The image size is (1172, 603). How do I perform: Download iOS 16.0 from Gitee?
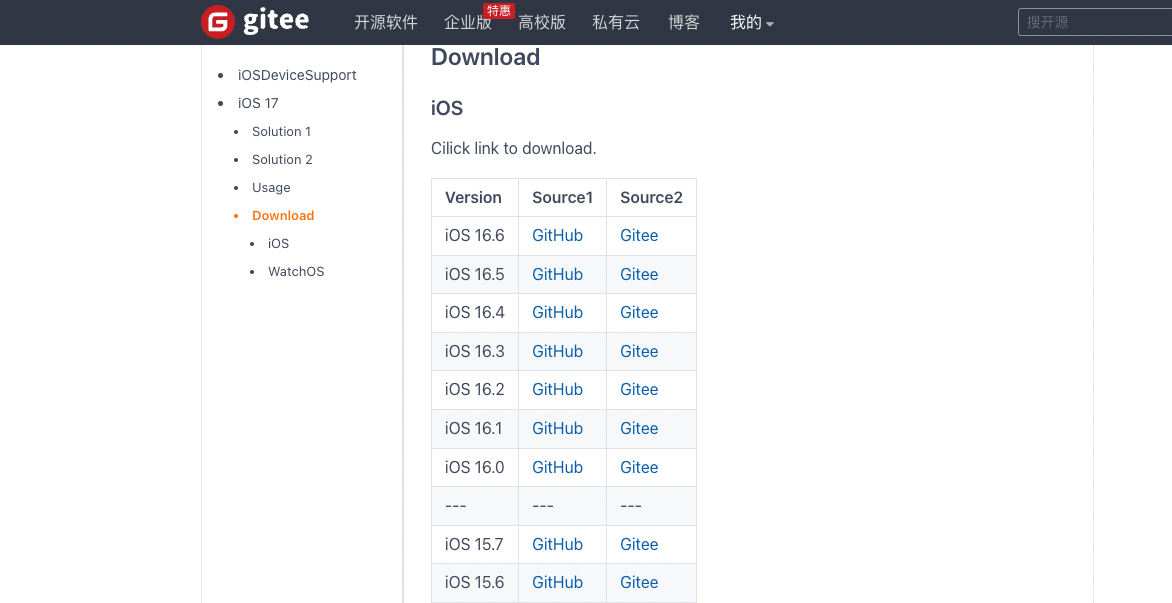(x=639, y=467)
